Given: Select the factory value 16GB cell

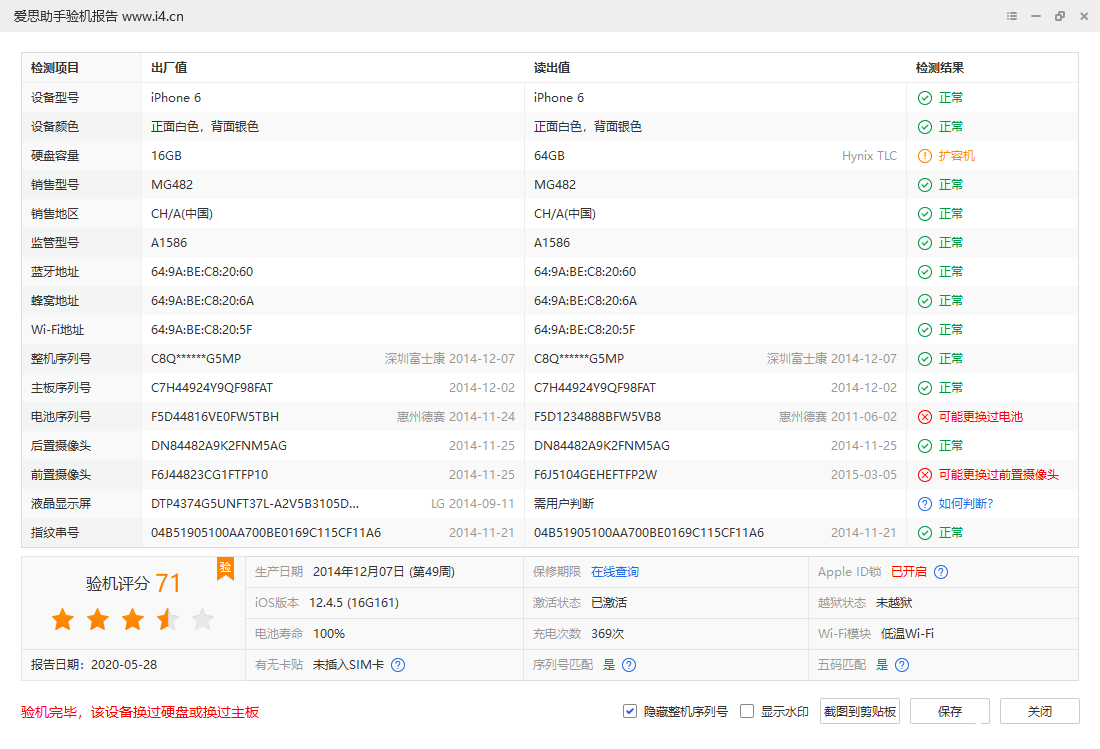Looking at the screenshot, I should [x=166, y=156].
